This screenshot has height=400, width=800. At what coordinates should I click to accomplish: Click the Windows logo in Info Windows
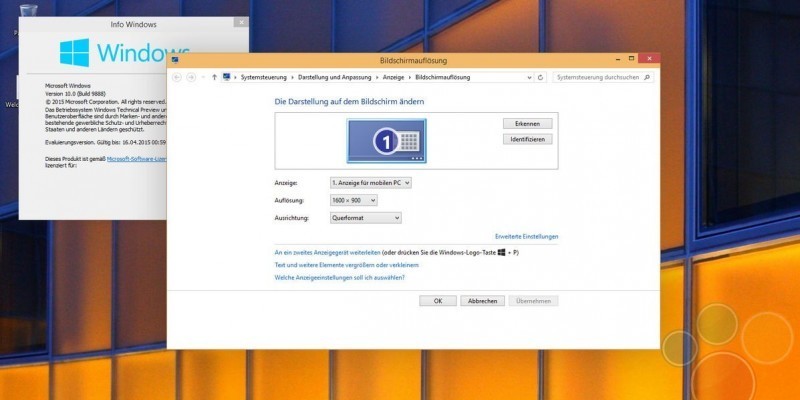[74, 53]
